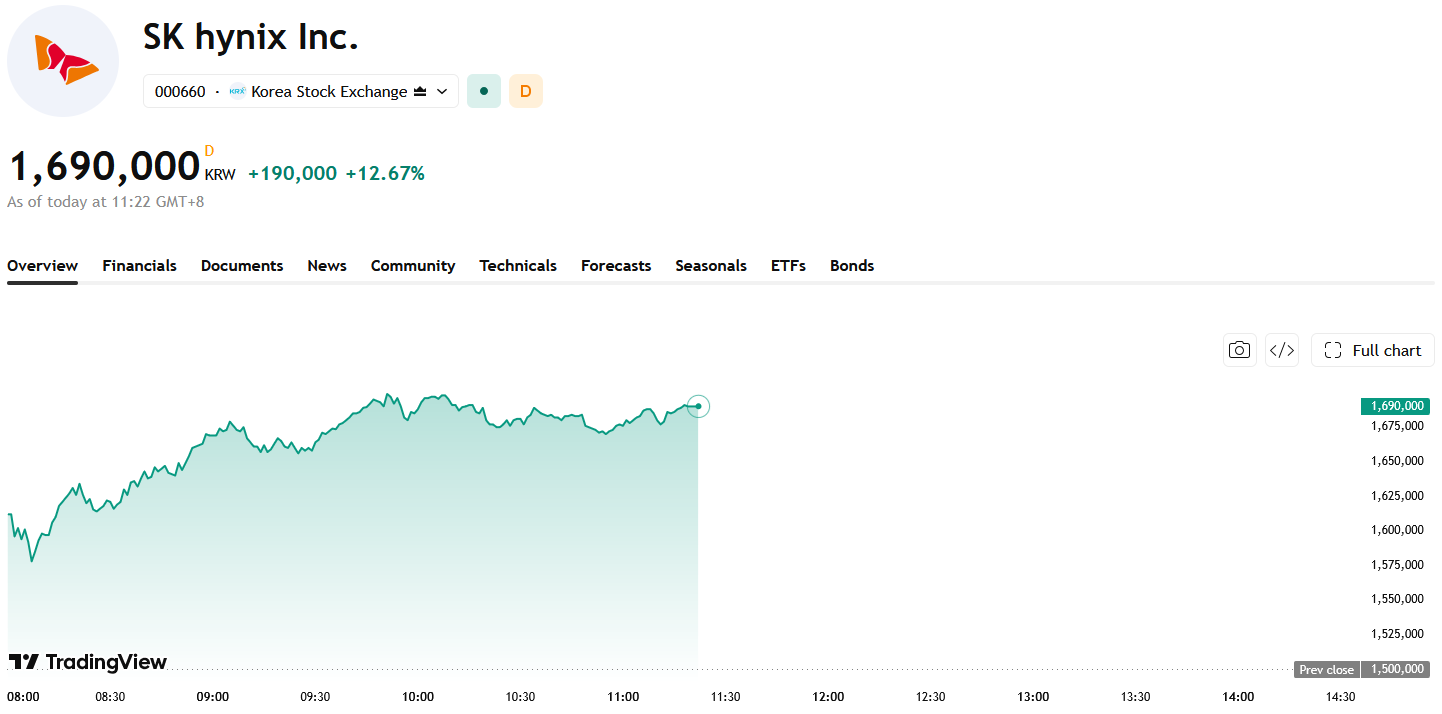Click the 1,650,000 price axis label
The width and height of the screenshot is (1442, 714).
click(x=1397, y=461)
